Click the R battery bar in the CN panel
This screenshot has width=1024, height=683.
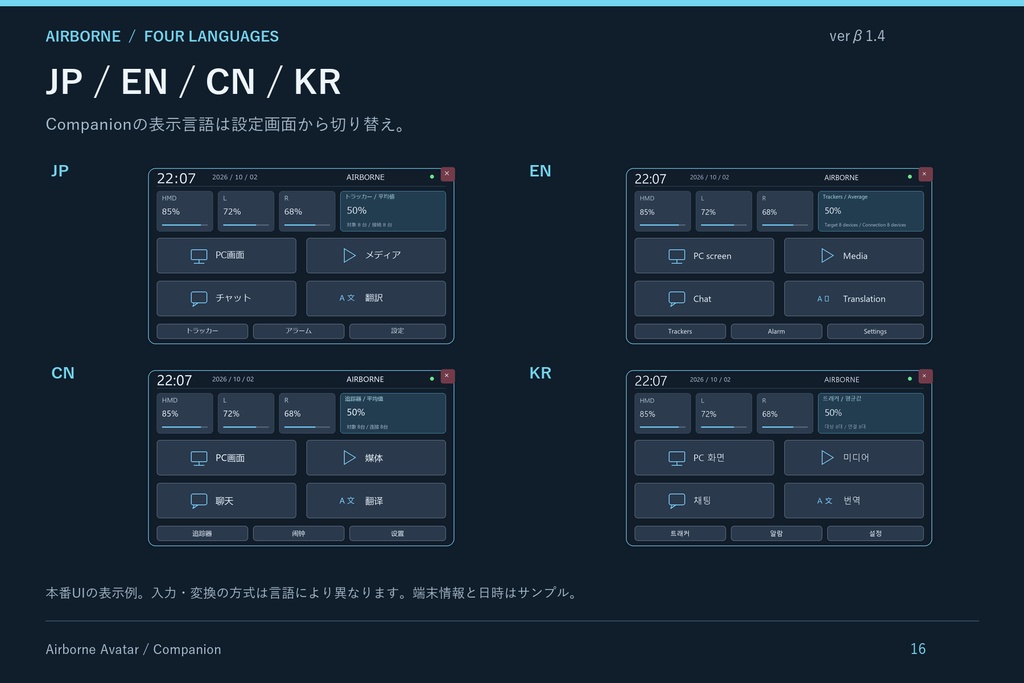(307, 427)
